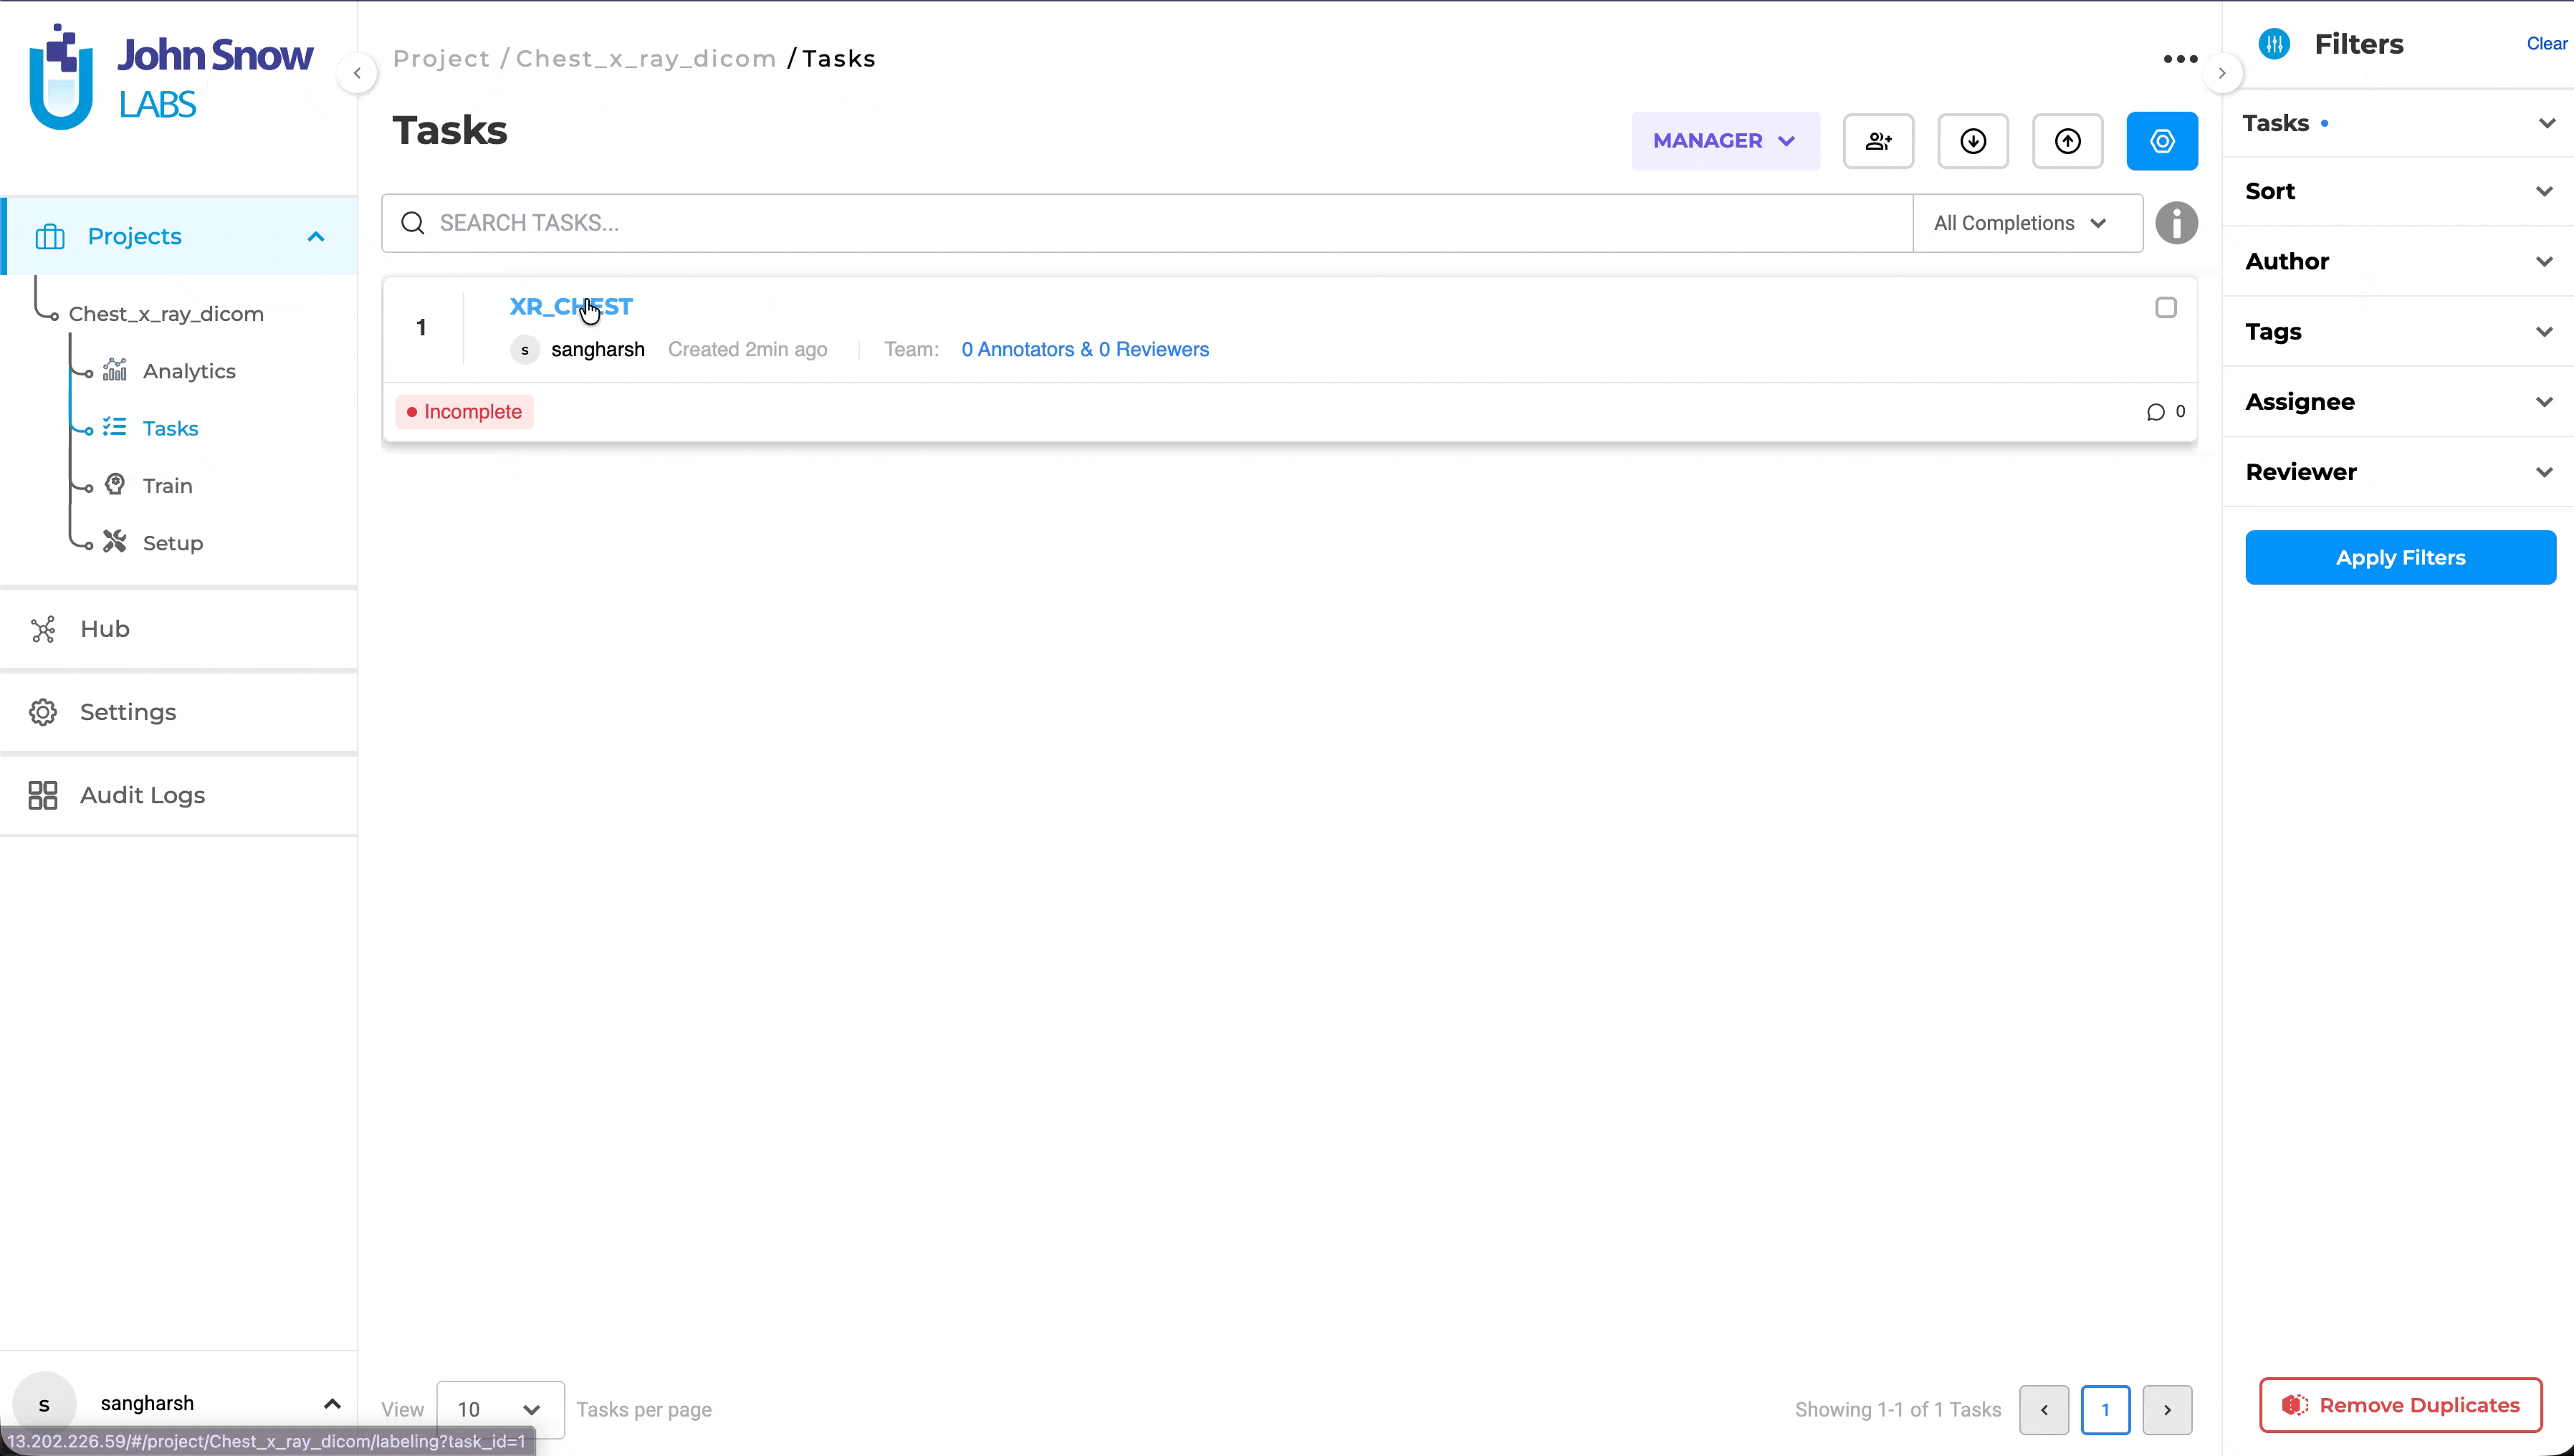Click the export tasks upload-arrow icon
Screen dimensions: 2574x1456
(x=2067, y=141)
